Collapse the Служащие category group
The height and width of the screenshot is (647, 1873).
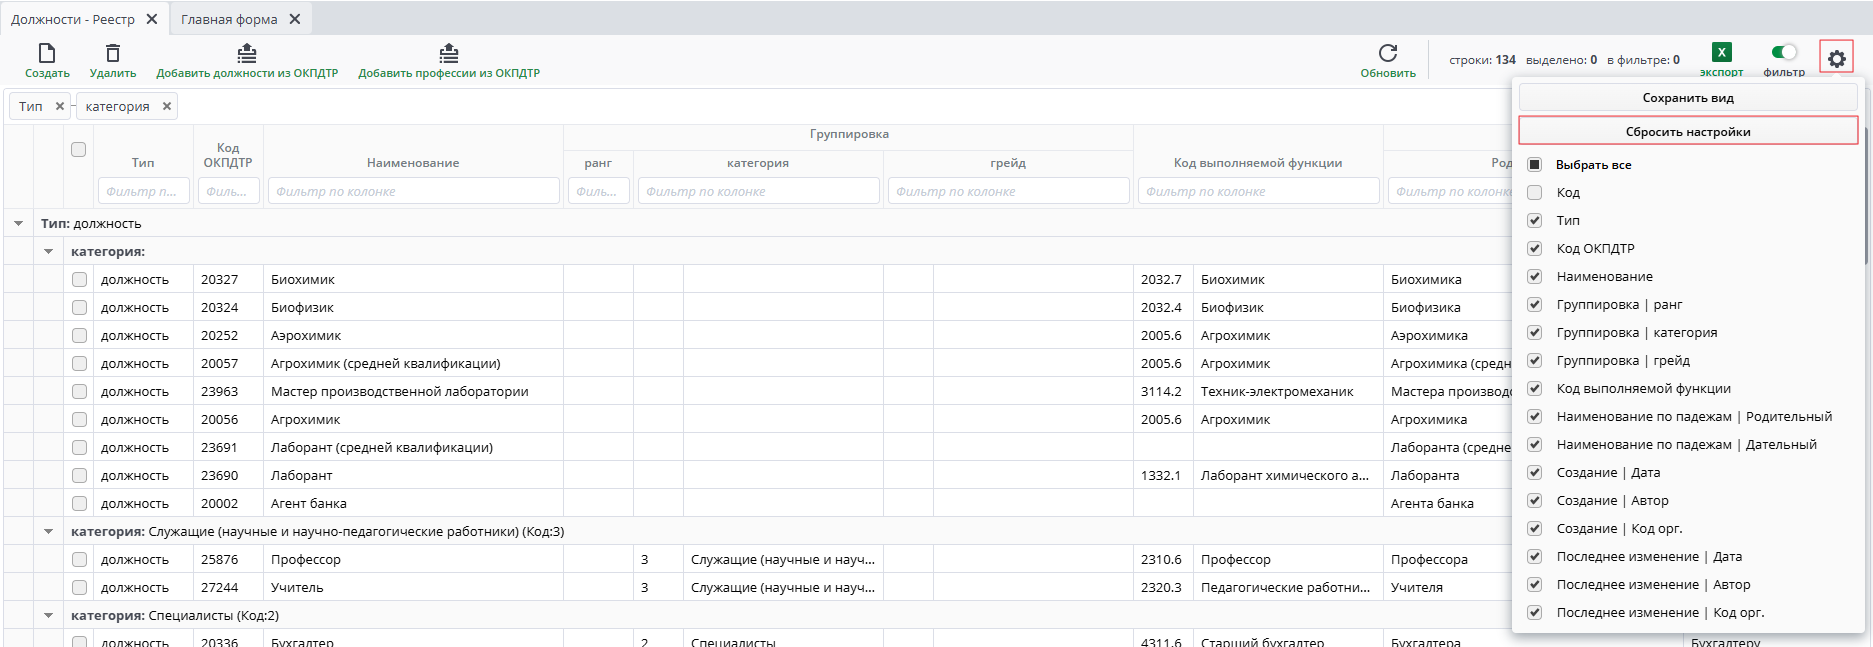pyautogui.click(x=48, y=532)
